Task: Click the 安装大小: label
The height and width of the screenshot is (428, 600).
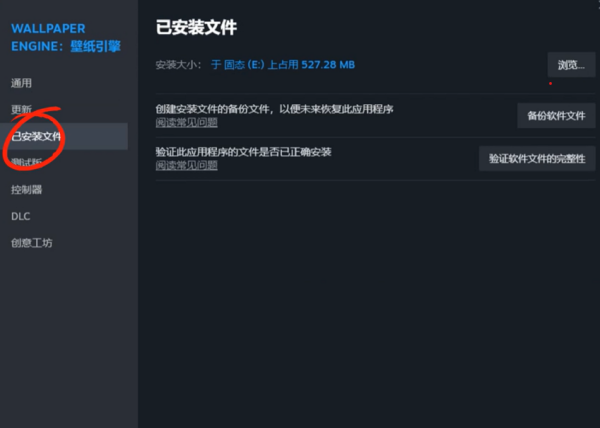Action: pos(178,65)
